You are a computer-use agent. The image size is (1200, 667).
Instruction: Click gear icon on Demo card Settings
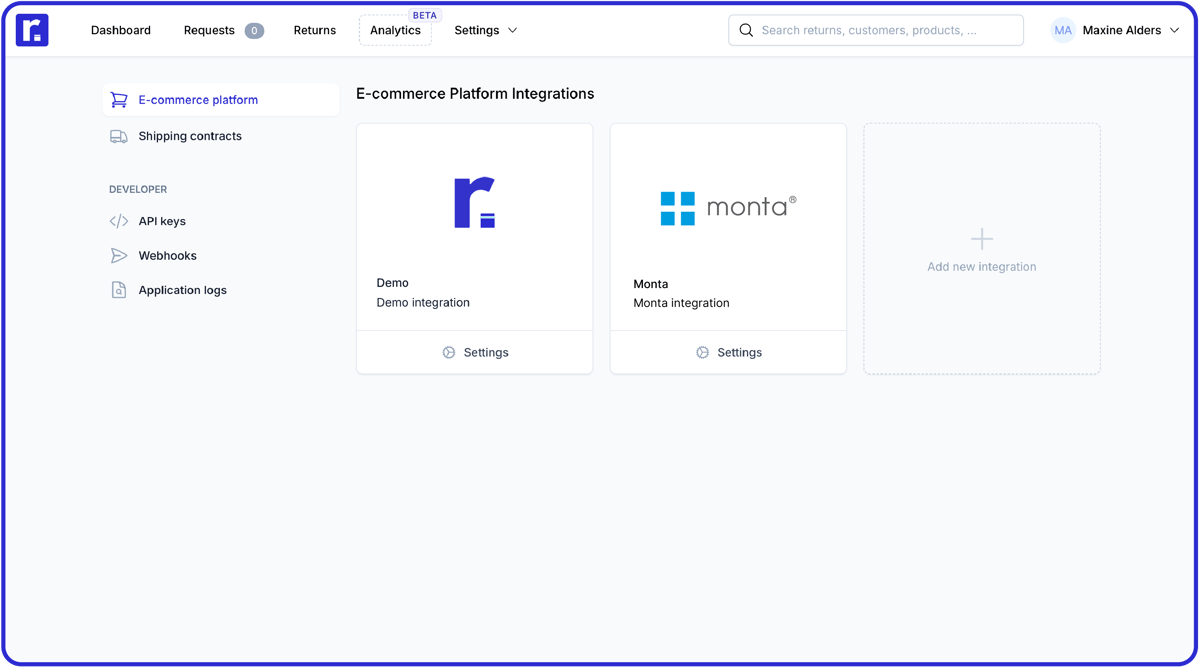coord(449,353)
